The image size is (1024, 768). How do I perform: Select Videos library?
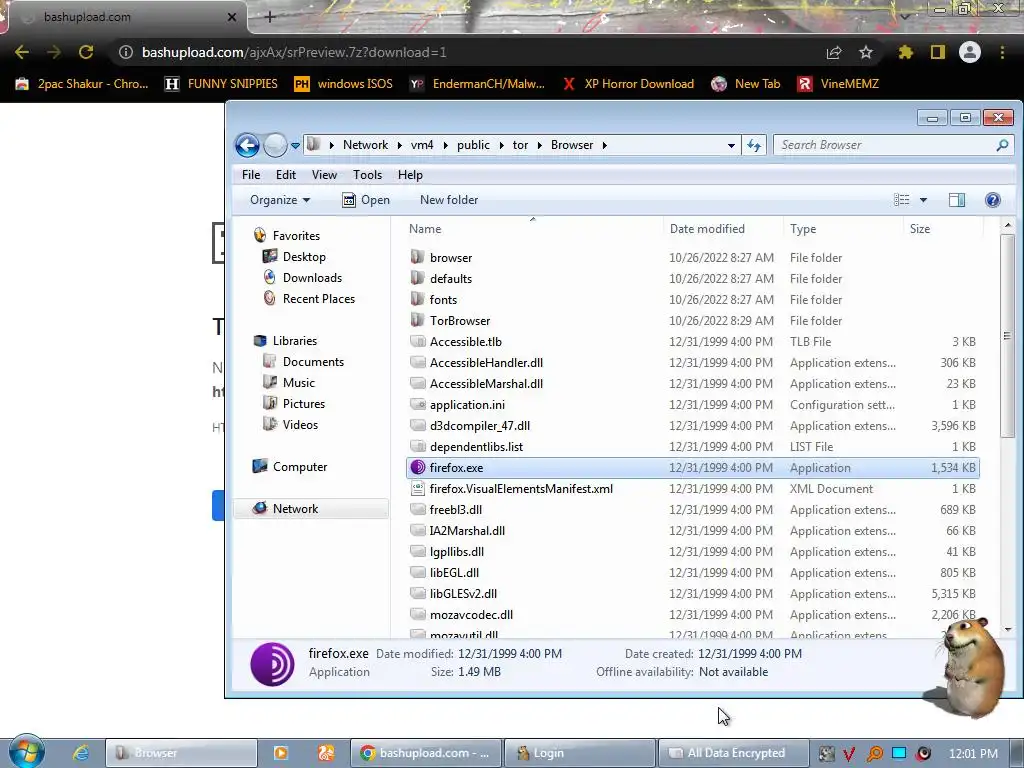pyautogui.click(x=300, y=424)
